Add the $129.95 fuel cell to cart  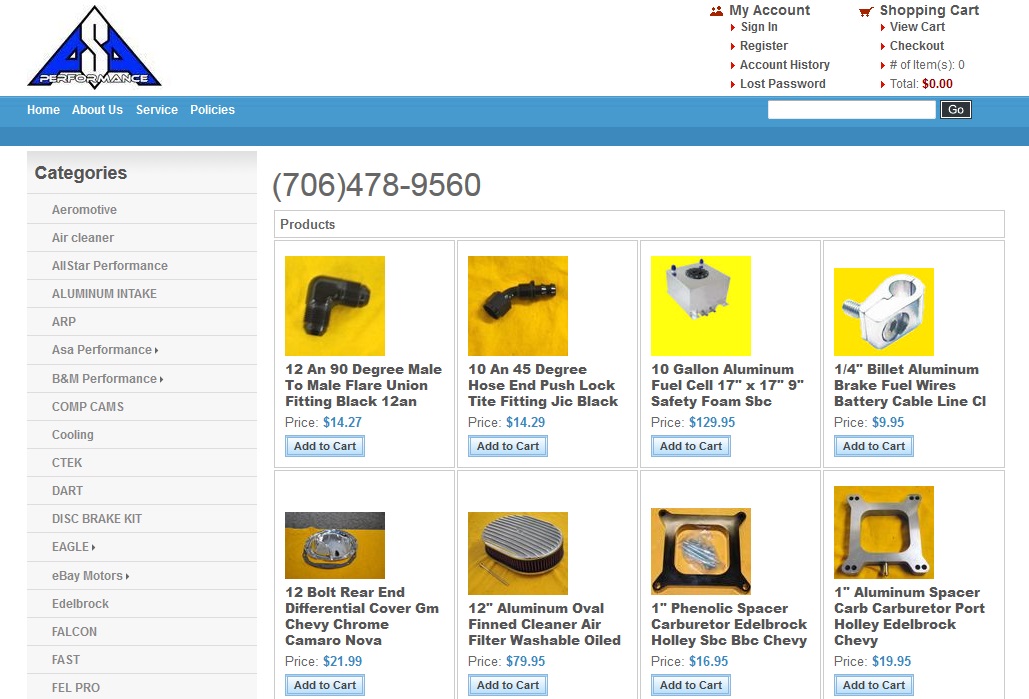[691, 446]
